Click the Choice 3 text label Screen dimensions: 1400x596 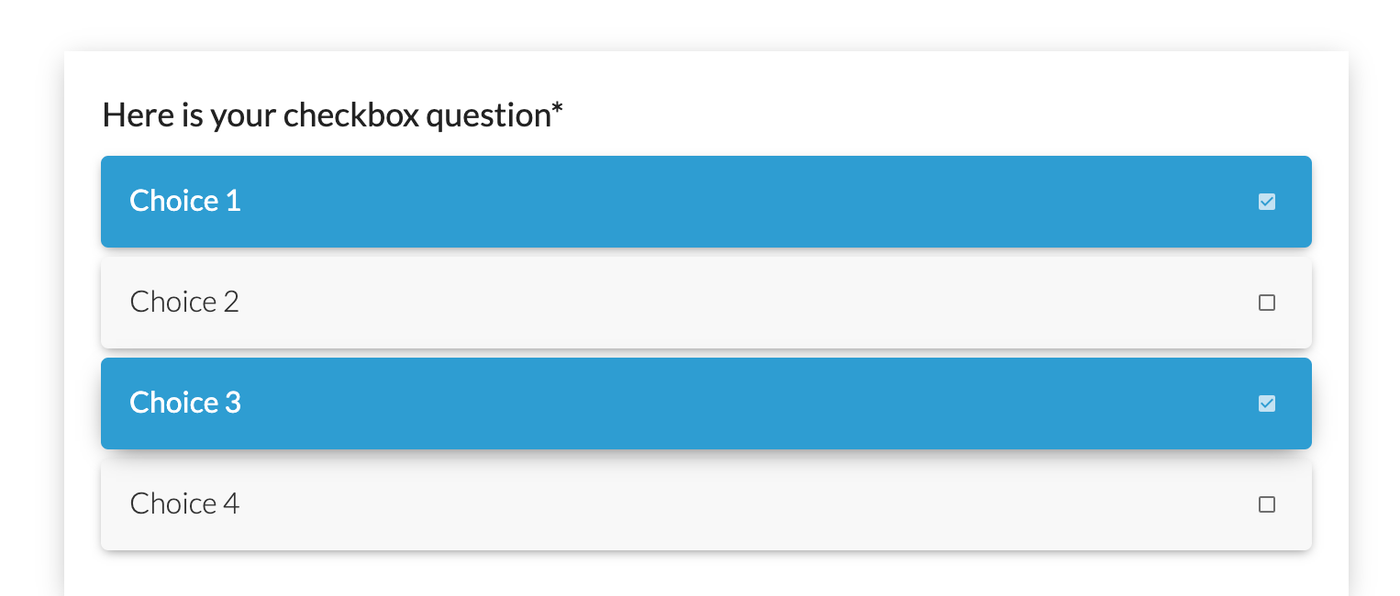(184, 403)
